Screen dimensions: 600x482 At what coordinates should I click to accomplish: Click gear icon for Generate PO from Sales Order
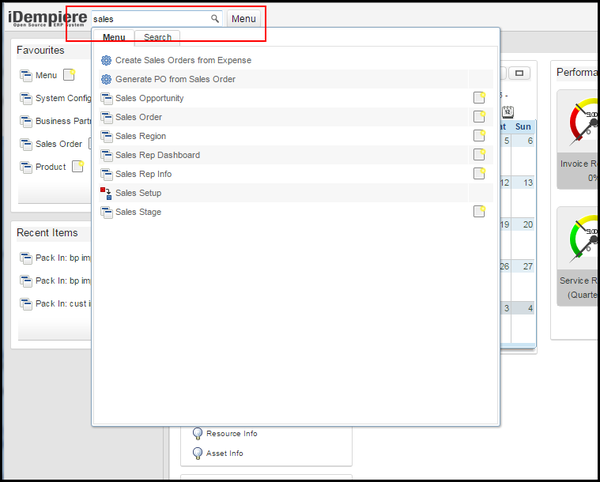[107, 79]
